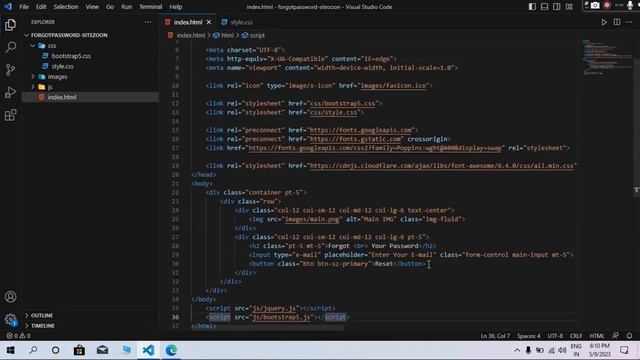This screenshot has height=360, width=640.
Task: Follow the js/jquery.js link in code
Action: point(274,309)
